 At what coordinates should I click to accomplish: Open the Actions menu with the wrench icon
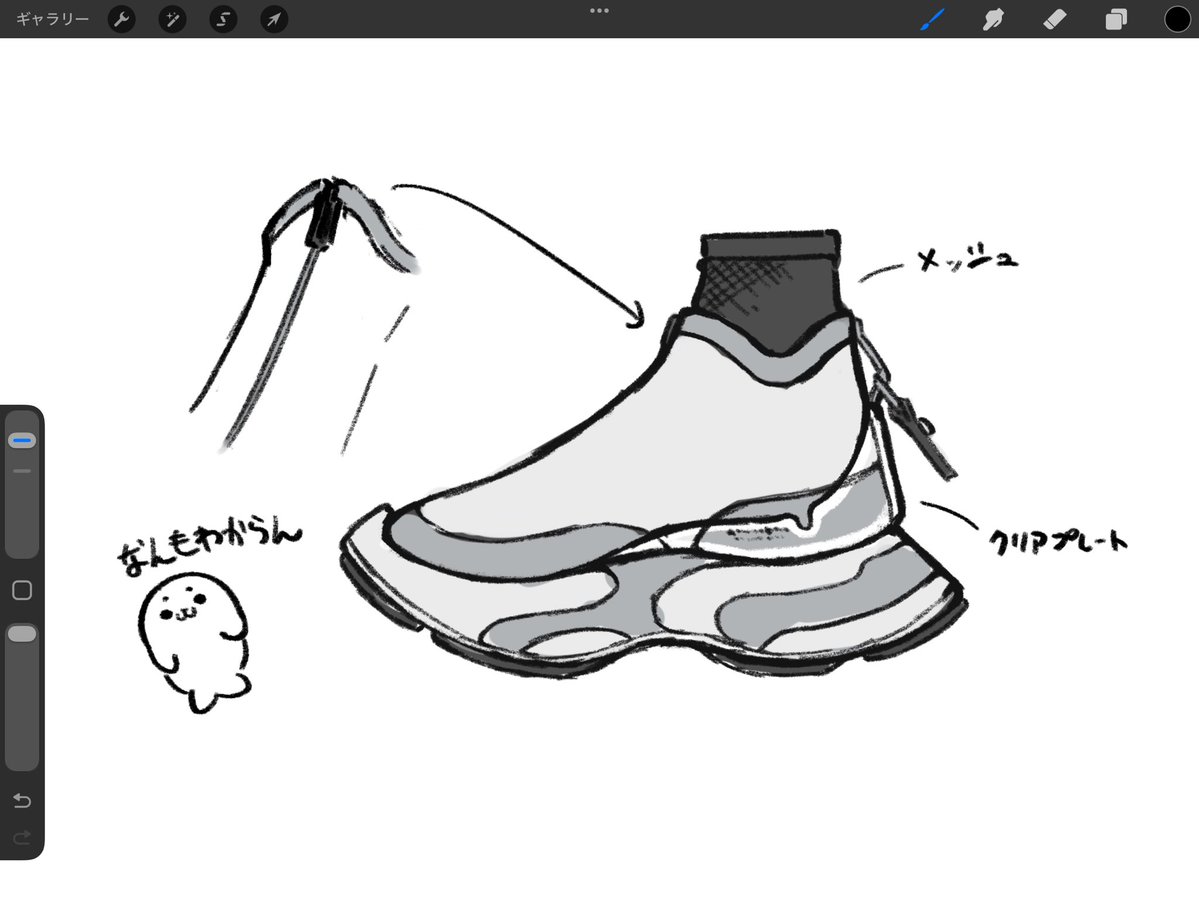121,19
